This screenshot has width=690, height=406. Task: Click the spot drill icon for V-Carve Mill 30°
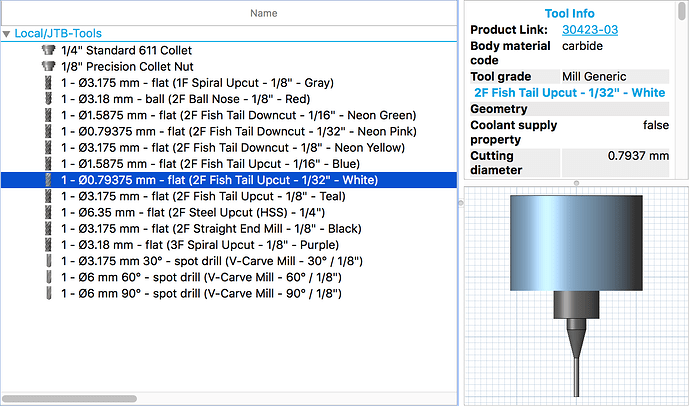[48, 261]
